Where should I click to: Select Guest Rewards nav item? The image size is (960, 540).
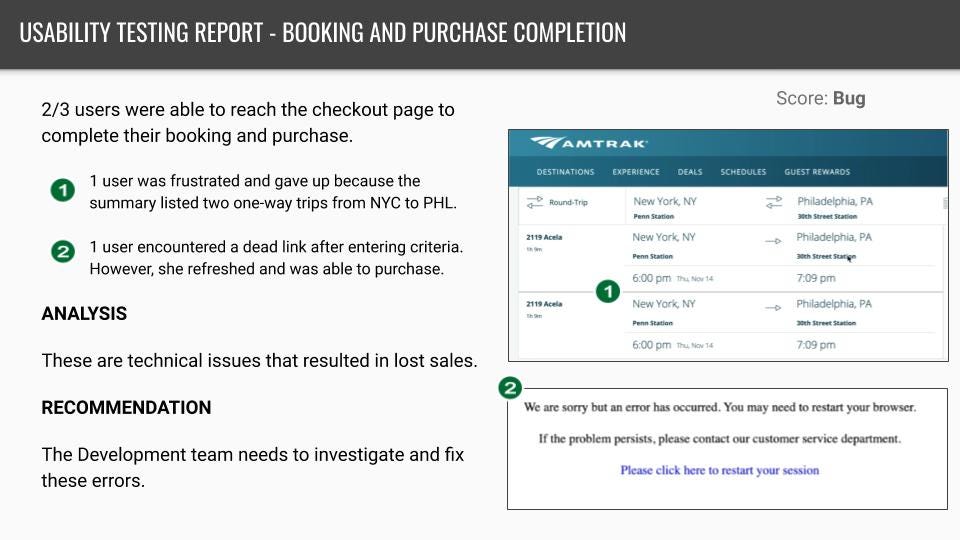817,172
